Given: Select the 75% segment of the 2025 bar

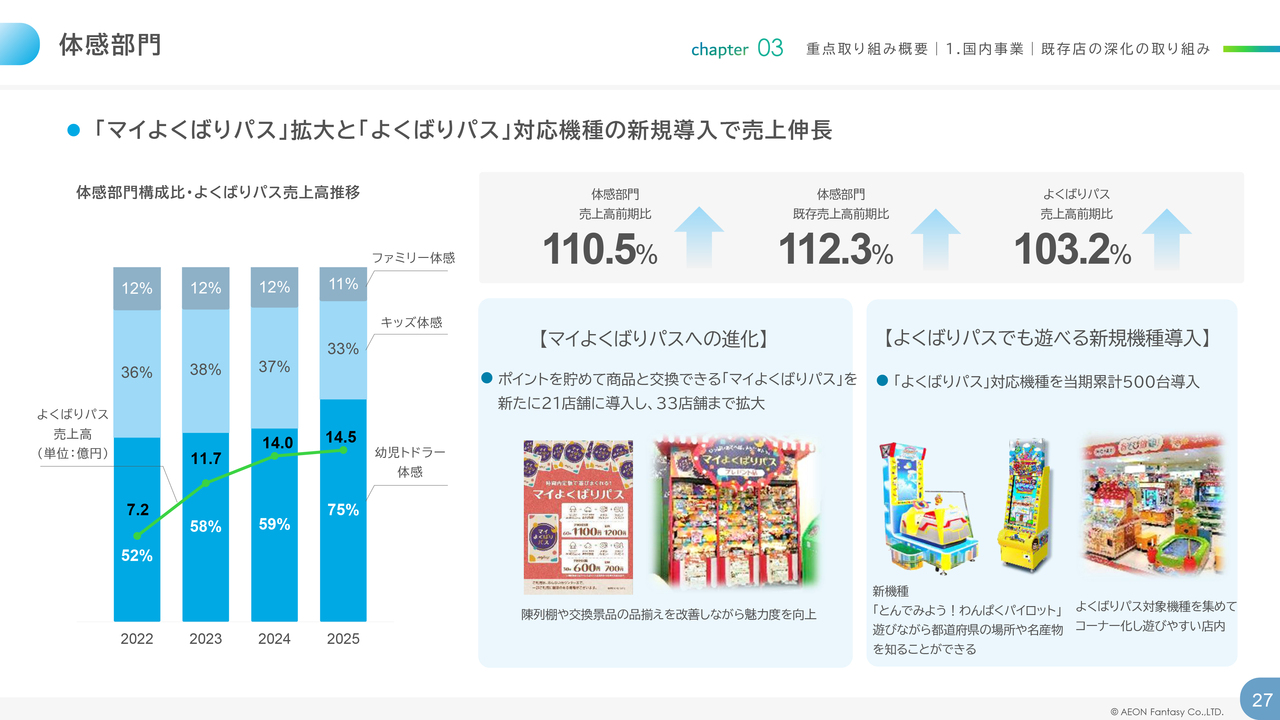Looking at the screenshot, I should [342, 510].
